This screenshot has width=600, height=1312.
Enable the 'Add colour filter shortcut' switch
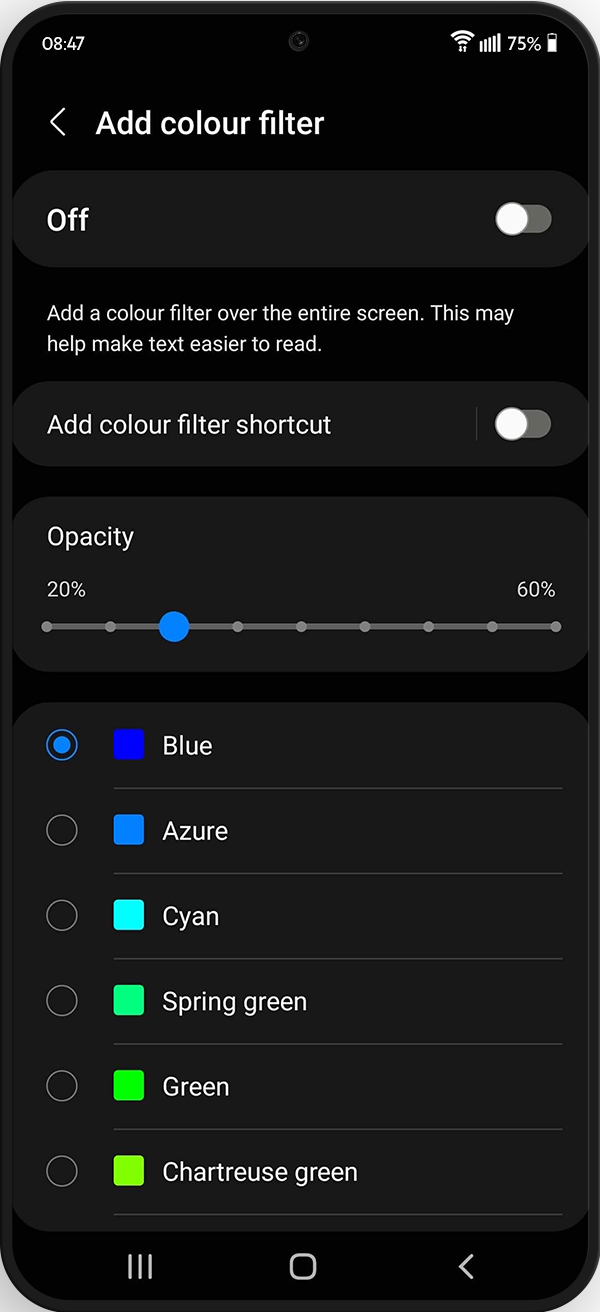[524, 424]
